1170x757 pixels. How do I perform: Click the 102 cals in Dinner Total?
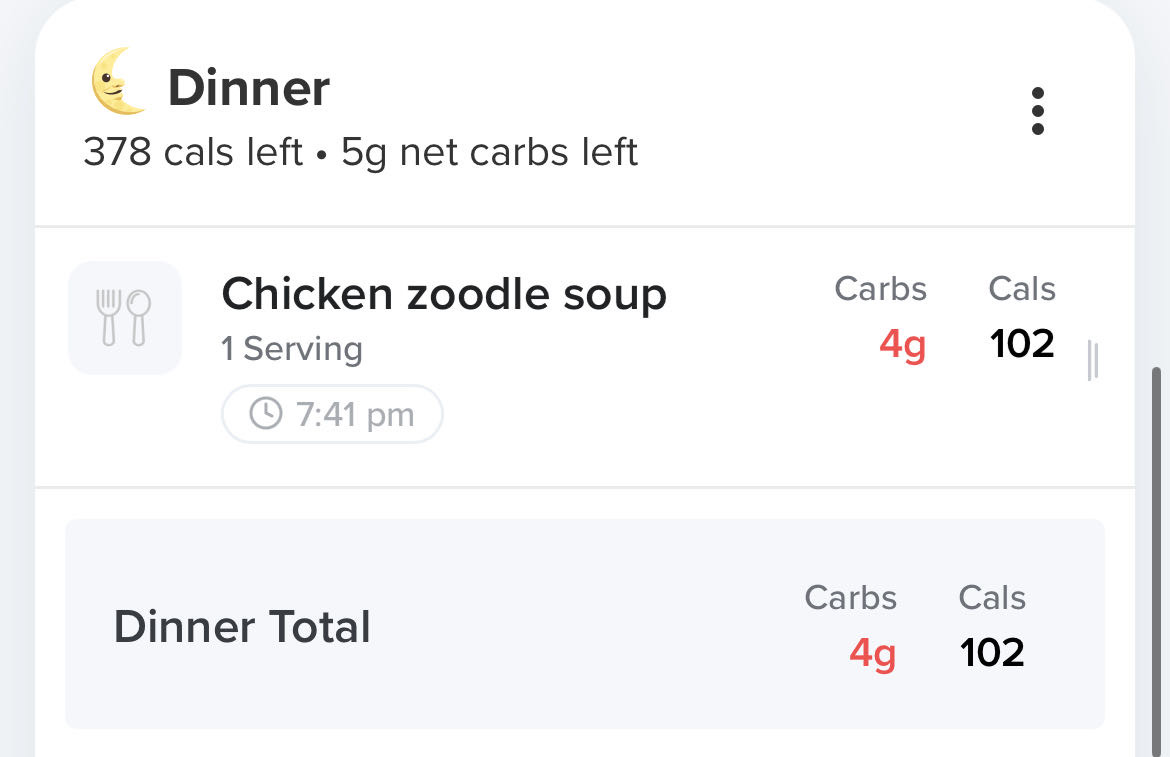pyautogui.click(x=992, y=653)
